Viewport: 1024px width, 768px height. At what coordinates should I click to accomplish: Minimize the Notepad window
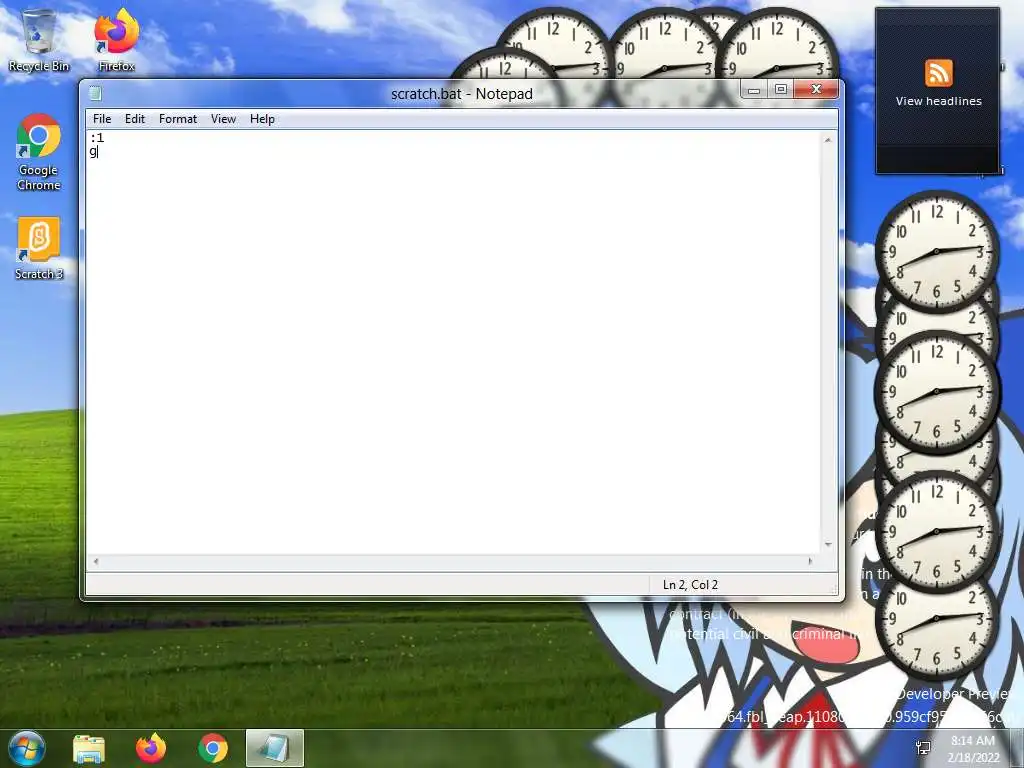click(754, 89)
